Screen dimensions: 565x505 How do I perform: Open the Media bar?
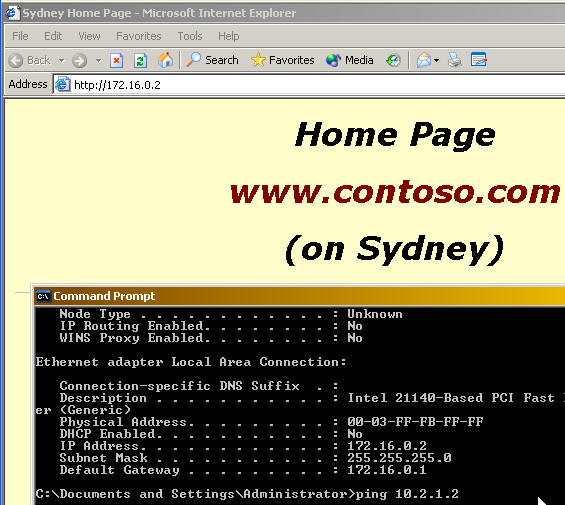pyautogui.click(x=350, y=60)
